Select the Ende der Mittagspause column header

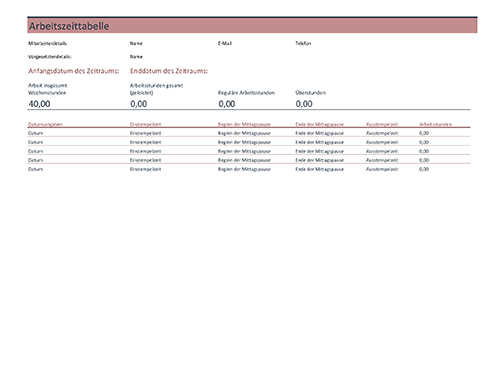coord(319,124)
